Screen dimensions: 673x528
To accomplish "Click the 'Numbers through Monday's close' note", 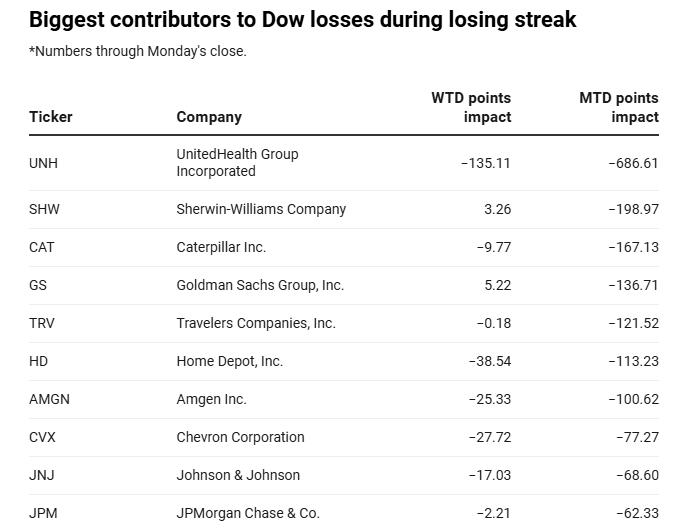I will 138,52.
